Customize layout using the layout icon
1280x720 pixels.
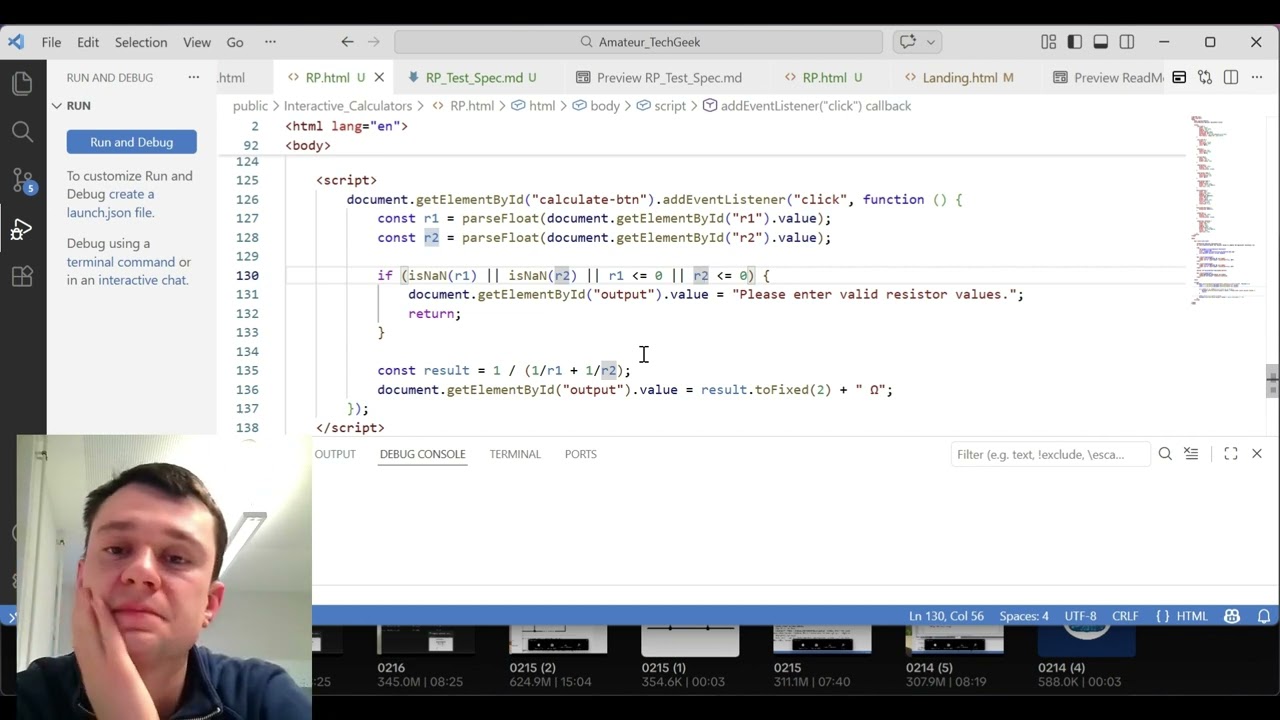[x=1048, y=42]
